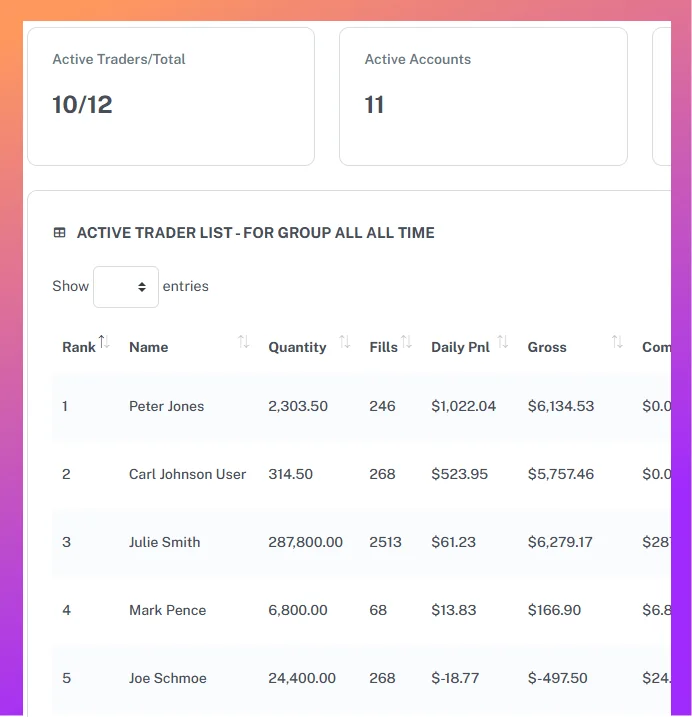Click the Active Accounts card
This screenshot has width=692, height=717.
click(x=483, y=96)
